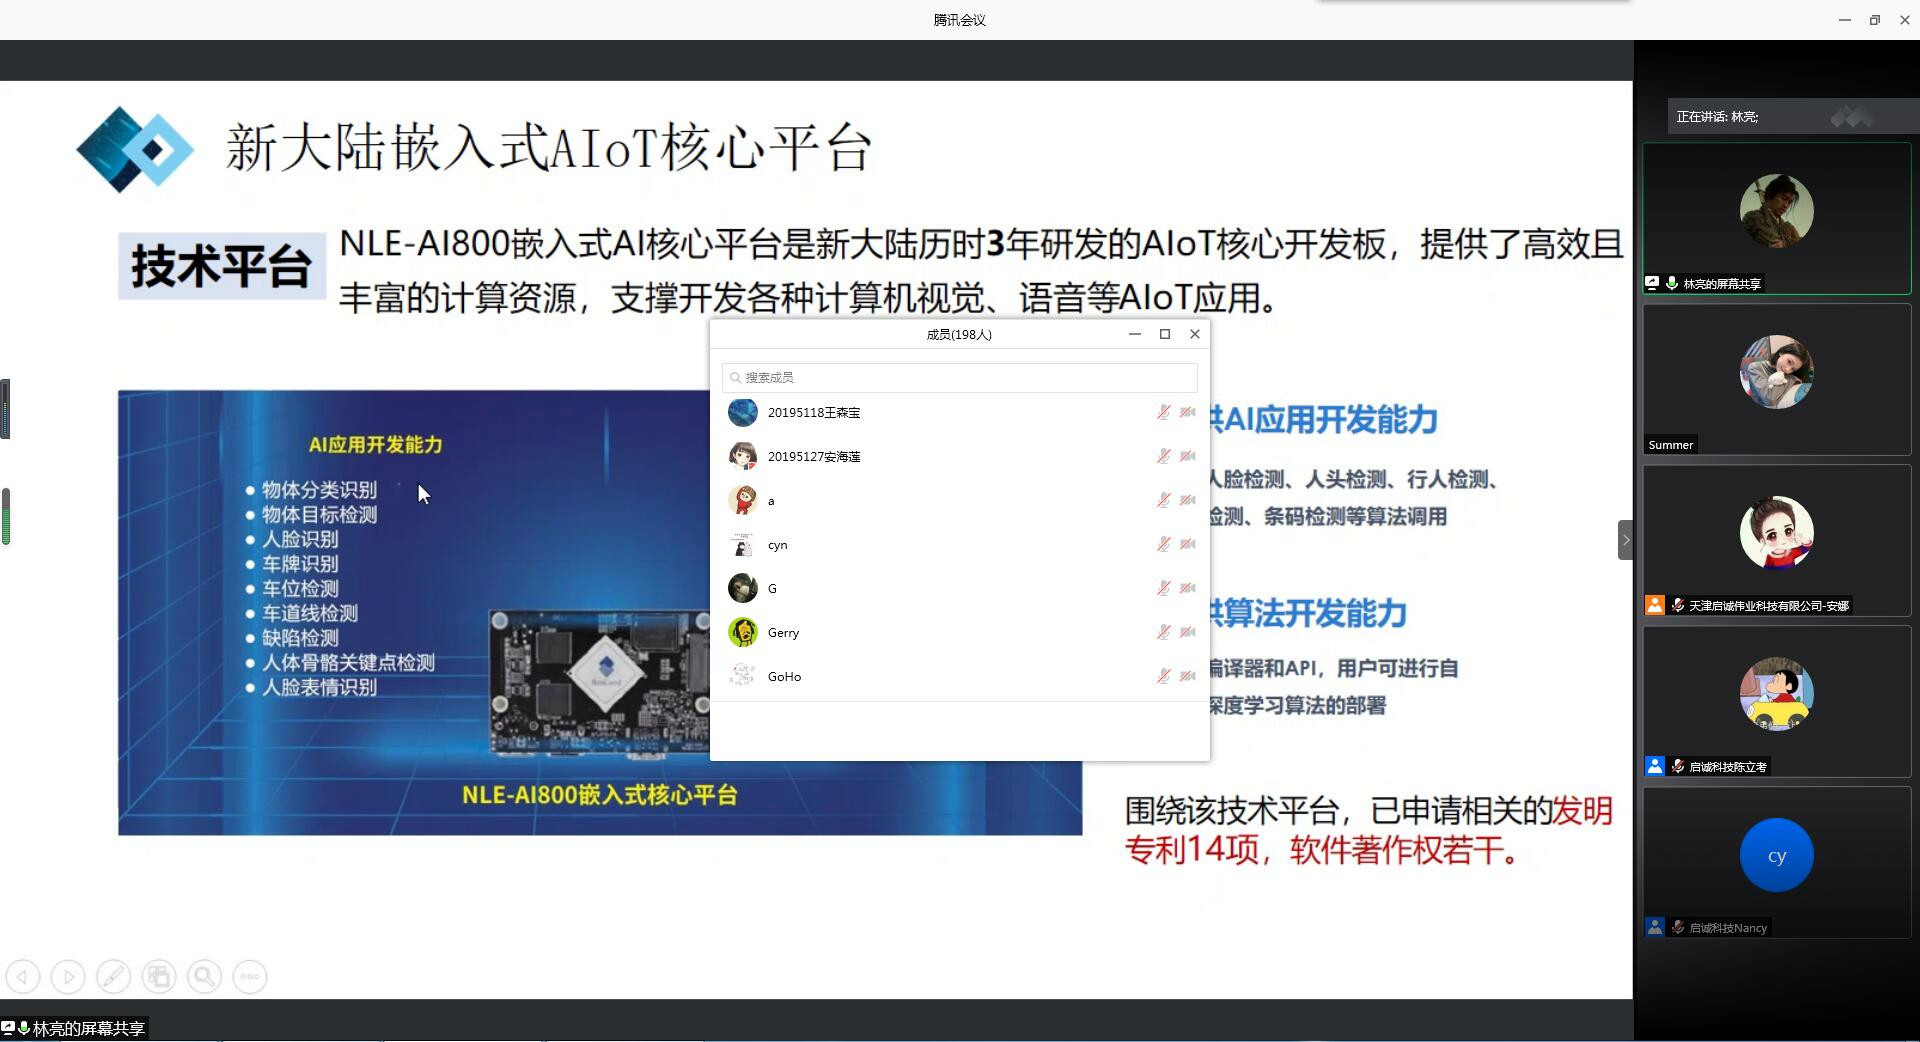Go to previous slide using left arrow icon
Image resolution: width=1920 pixels, height=1042 pixels.
[23, 976]
